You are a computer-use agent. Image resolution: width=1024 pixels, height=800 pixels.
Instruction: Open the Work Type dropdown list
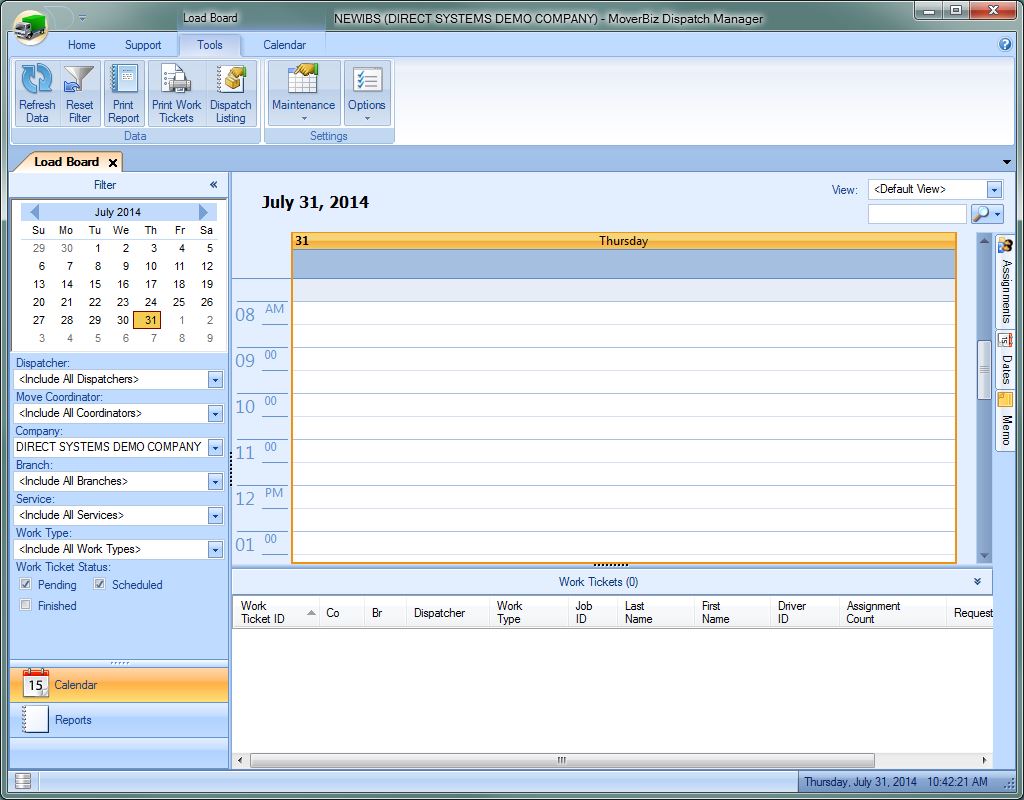point(215,550)
